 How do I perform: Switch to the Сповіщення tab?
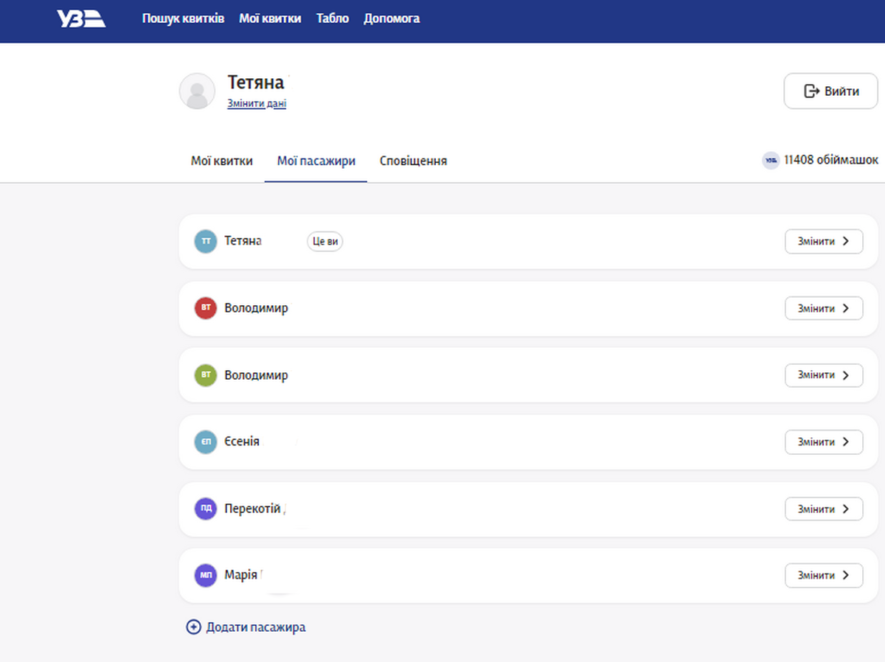click(413, 161)
